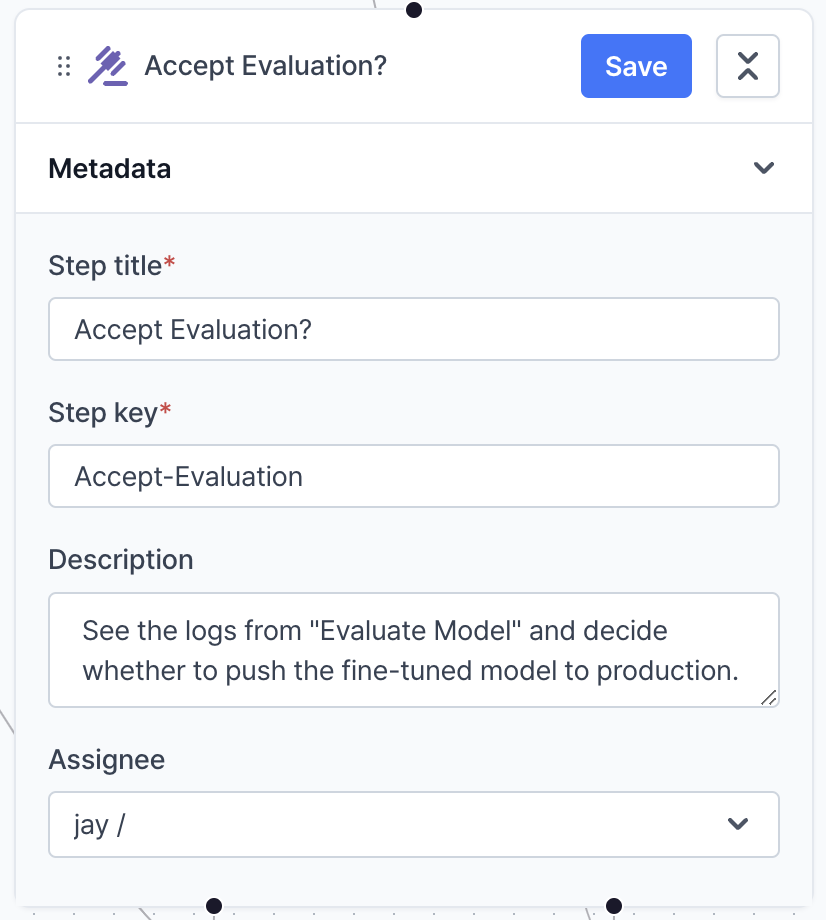
Task: Collapse the panel with the arrows button
Action: tap(747, 67)
